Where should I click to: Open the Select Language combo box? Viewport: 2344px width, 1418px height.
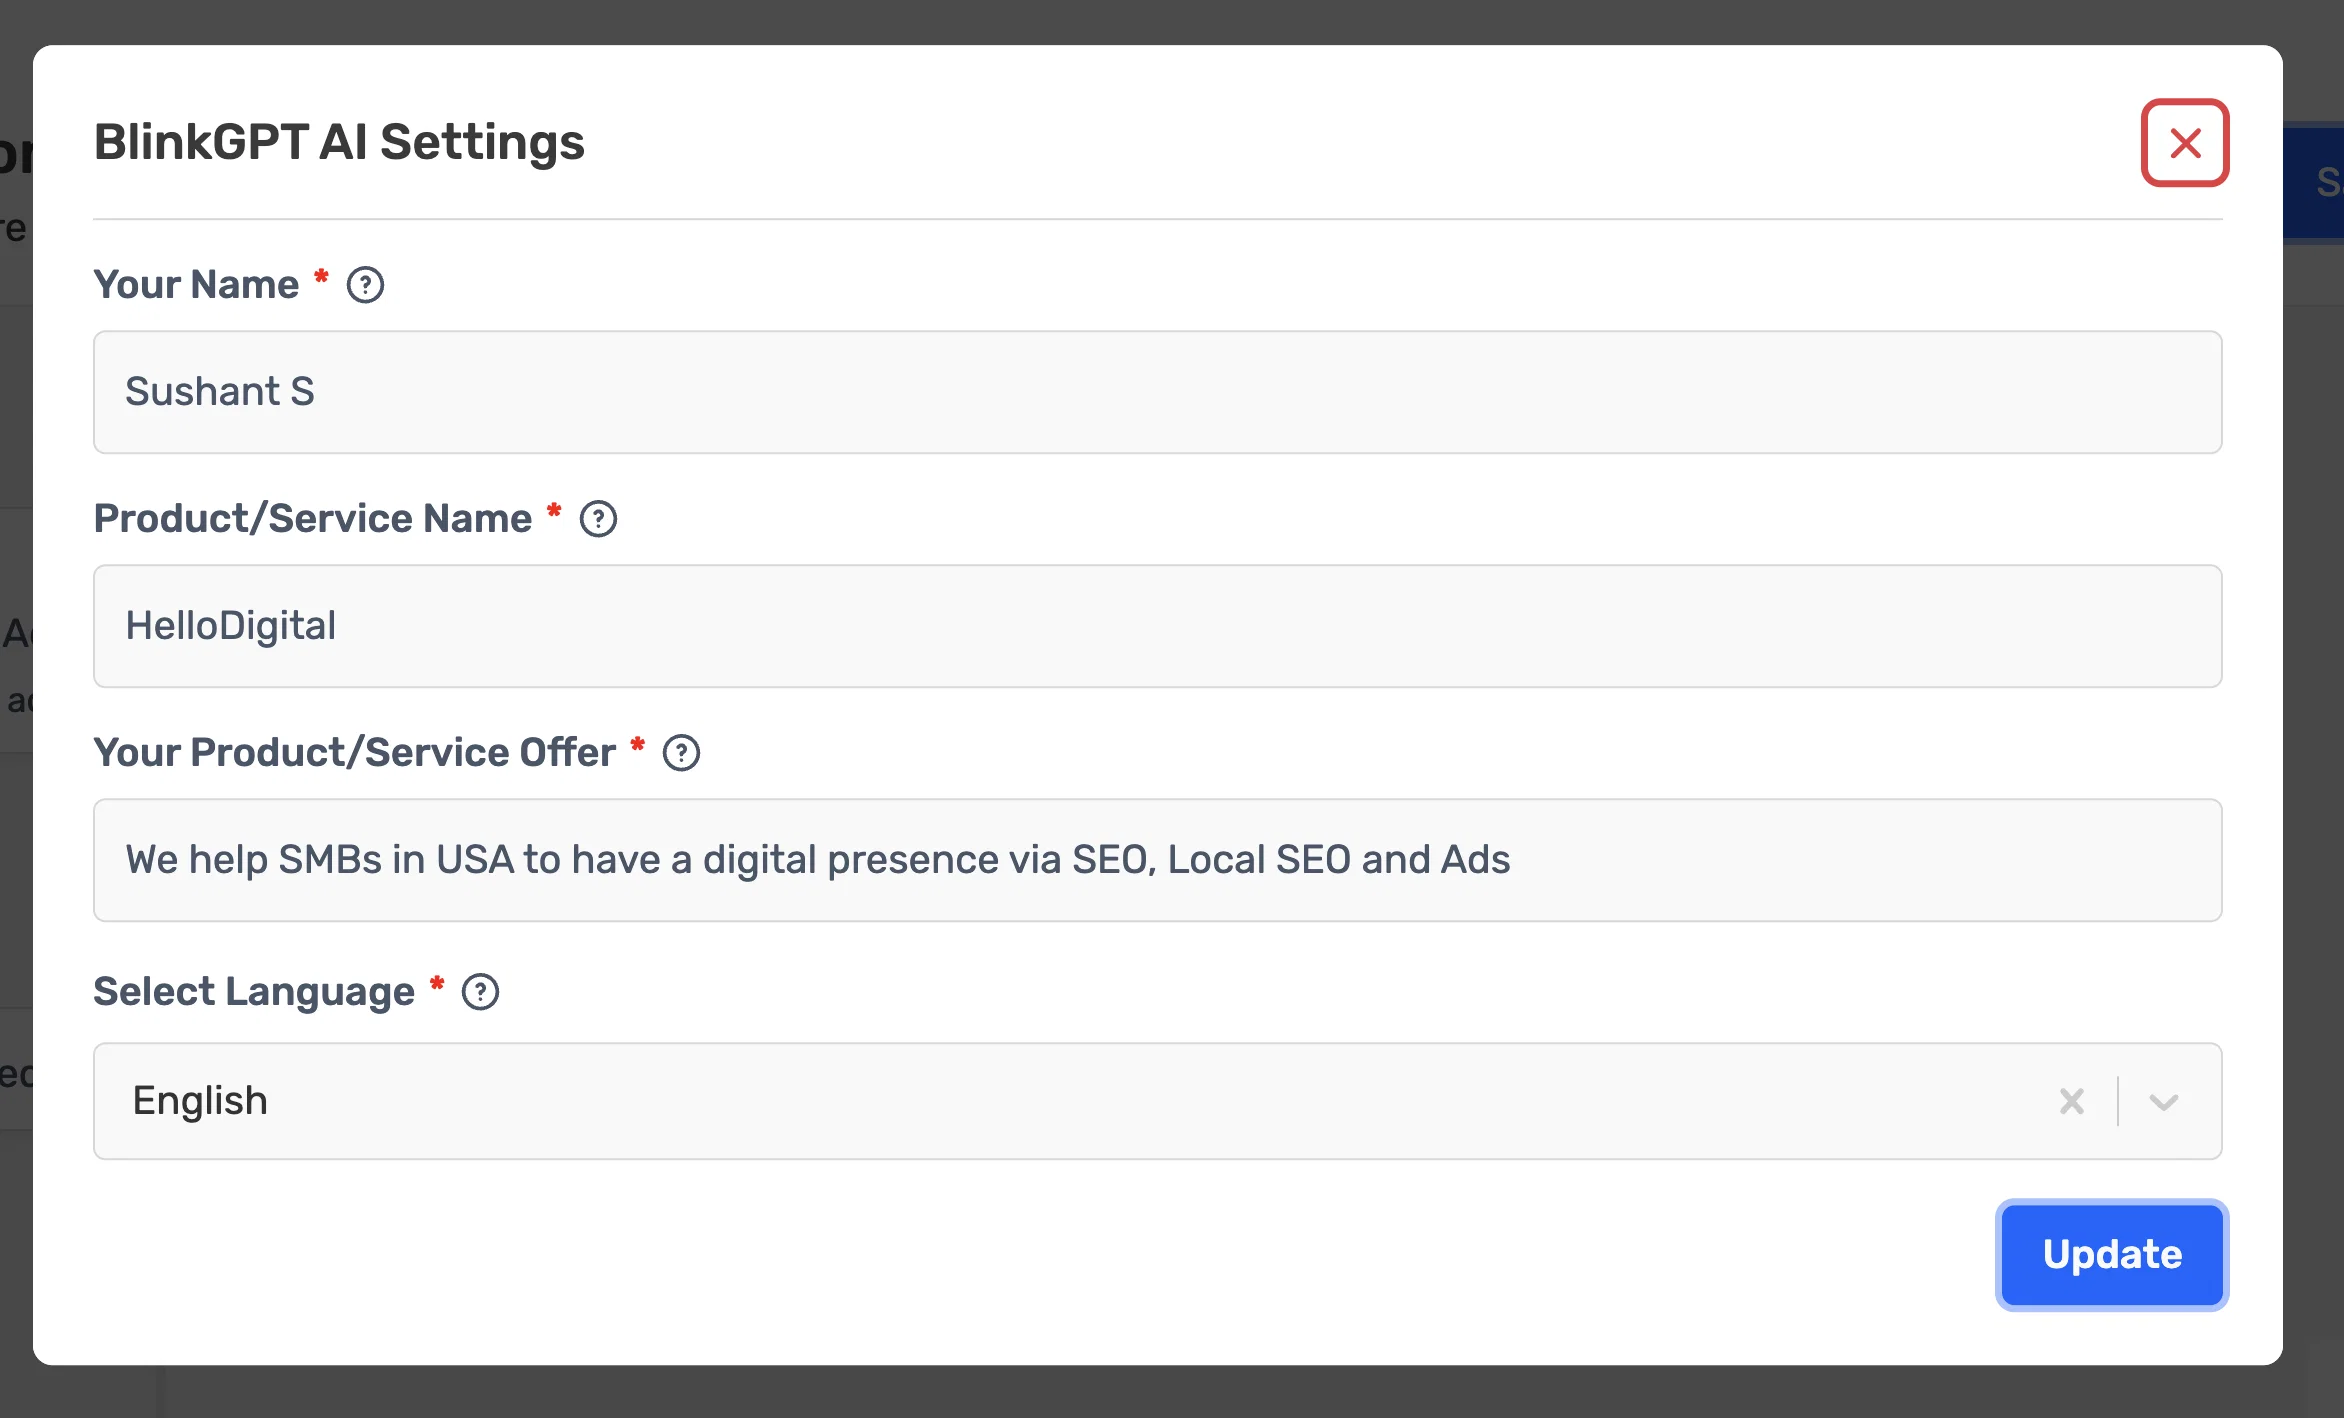1158,1101
